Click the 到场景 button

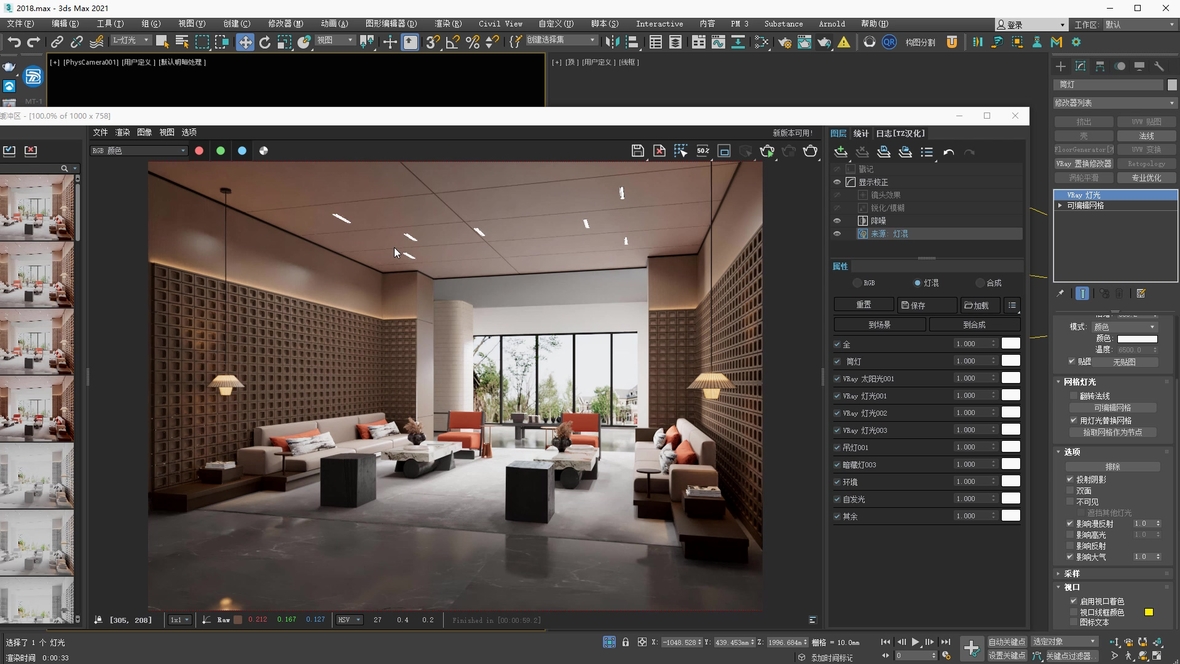[879, 324]
